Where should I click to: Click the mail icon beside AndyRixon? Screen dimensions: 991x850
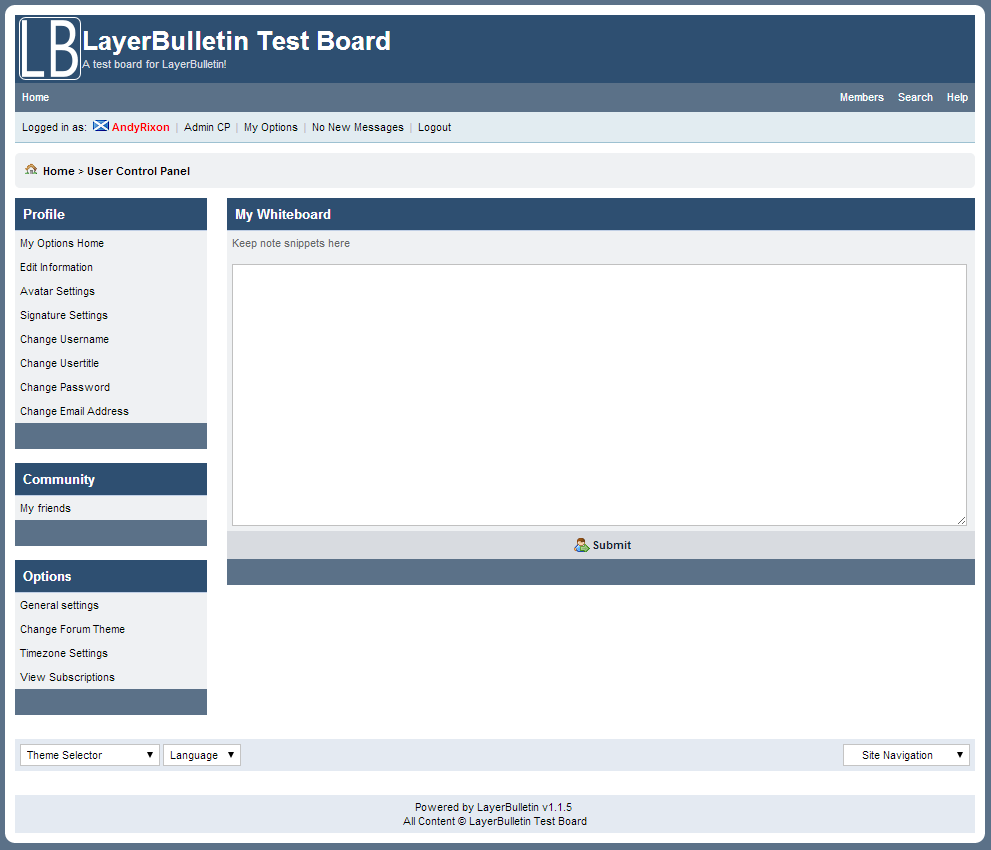pyautogui.click(x=100, y=126)
